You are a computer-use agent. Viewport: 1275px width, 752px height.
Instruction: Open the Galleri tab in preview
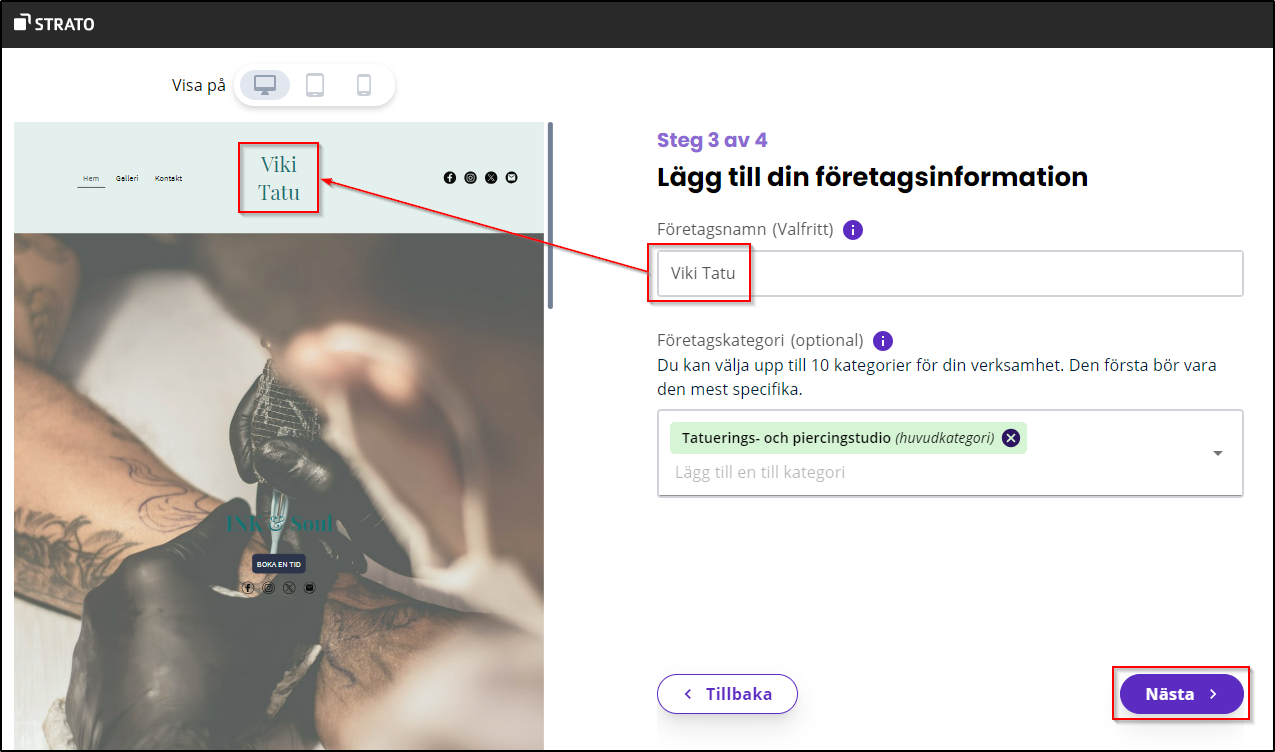click(127, 179)
